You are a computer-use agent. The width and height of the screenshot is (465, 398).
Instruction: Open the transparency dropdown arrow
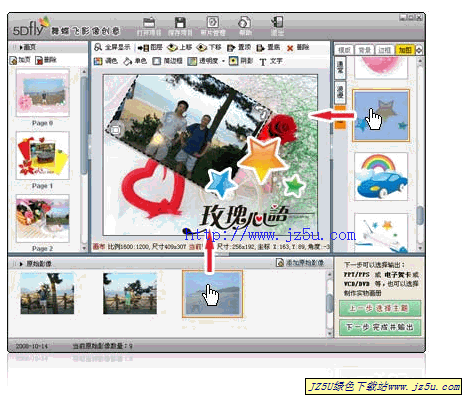coord(223,61)
